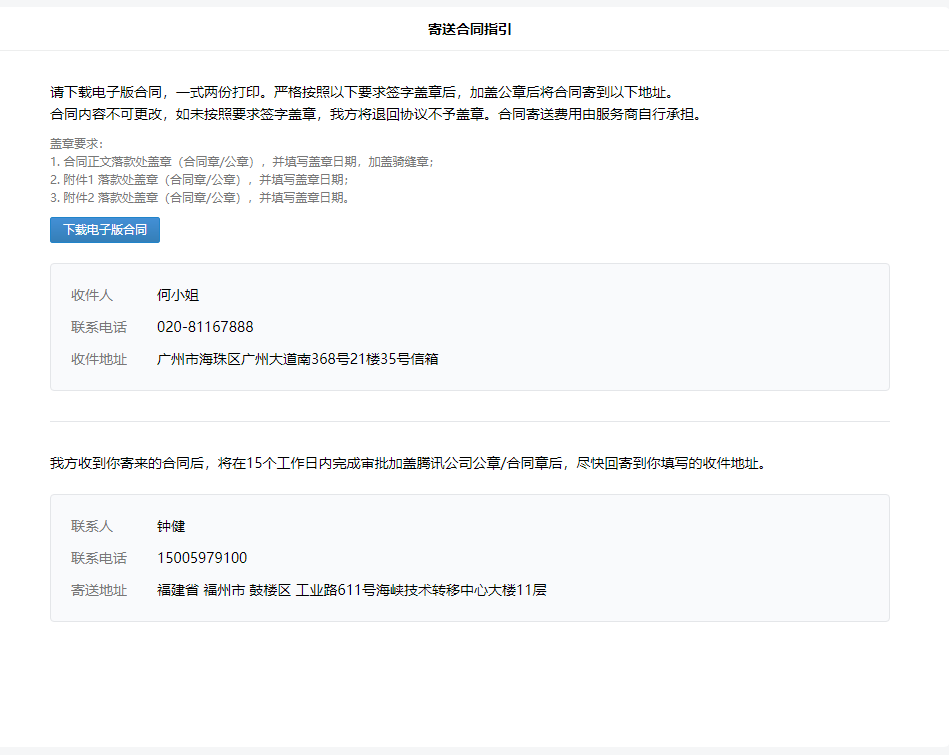Select the Fuzhou 寄送地址 address text

[x=351, y=590]
